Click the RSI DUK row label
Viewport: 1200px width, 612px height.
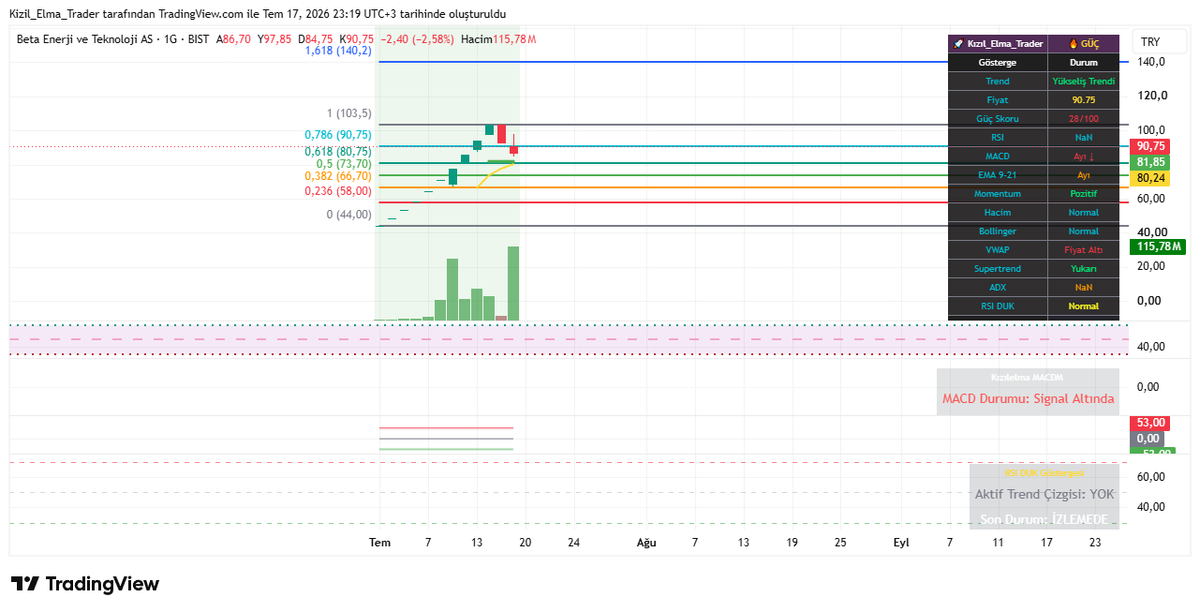(x=997, y=306)
